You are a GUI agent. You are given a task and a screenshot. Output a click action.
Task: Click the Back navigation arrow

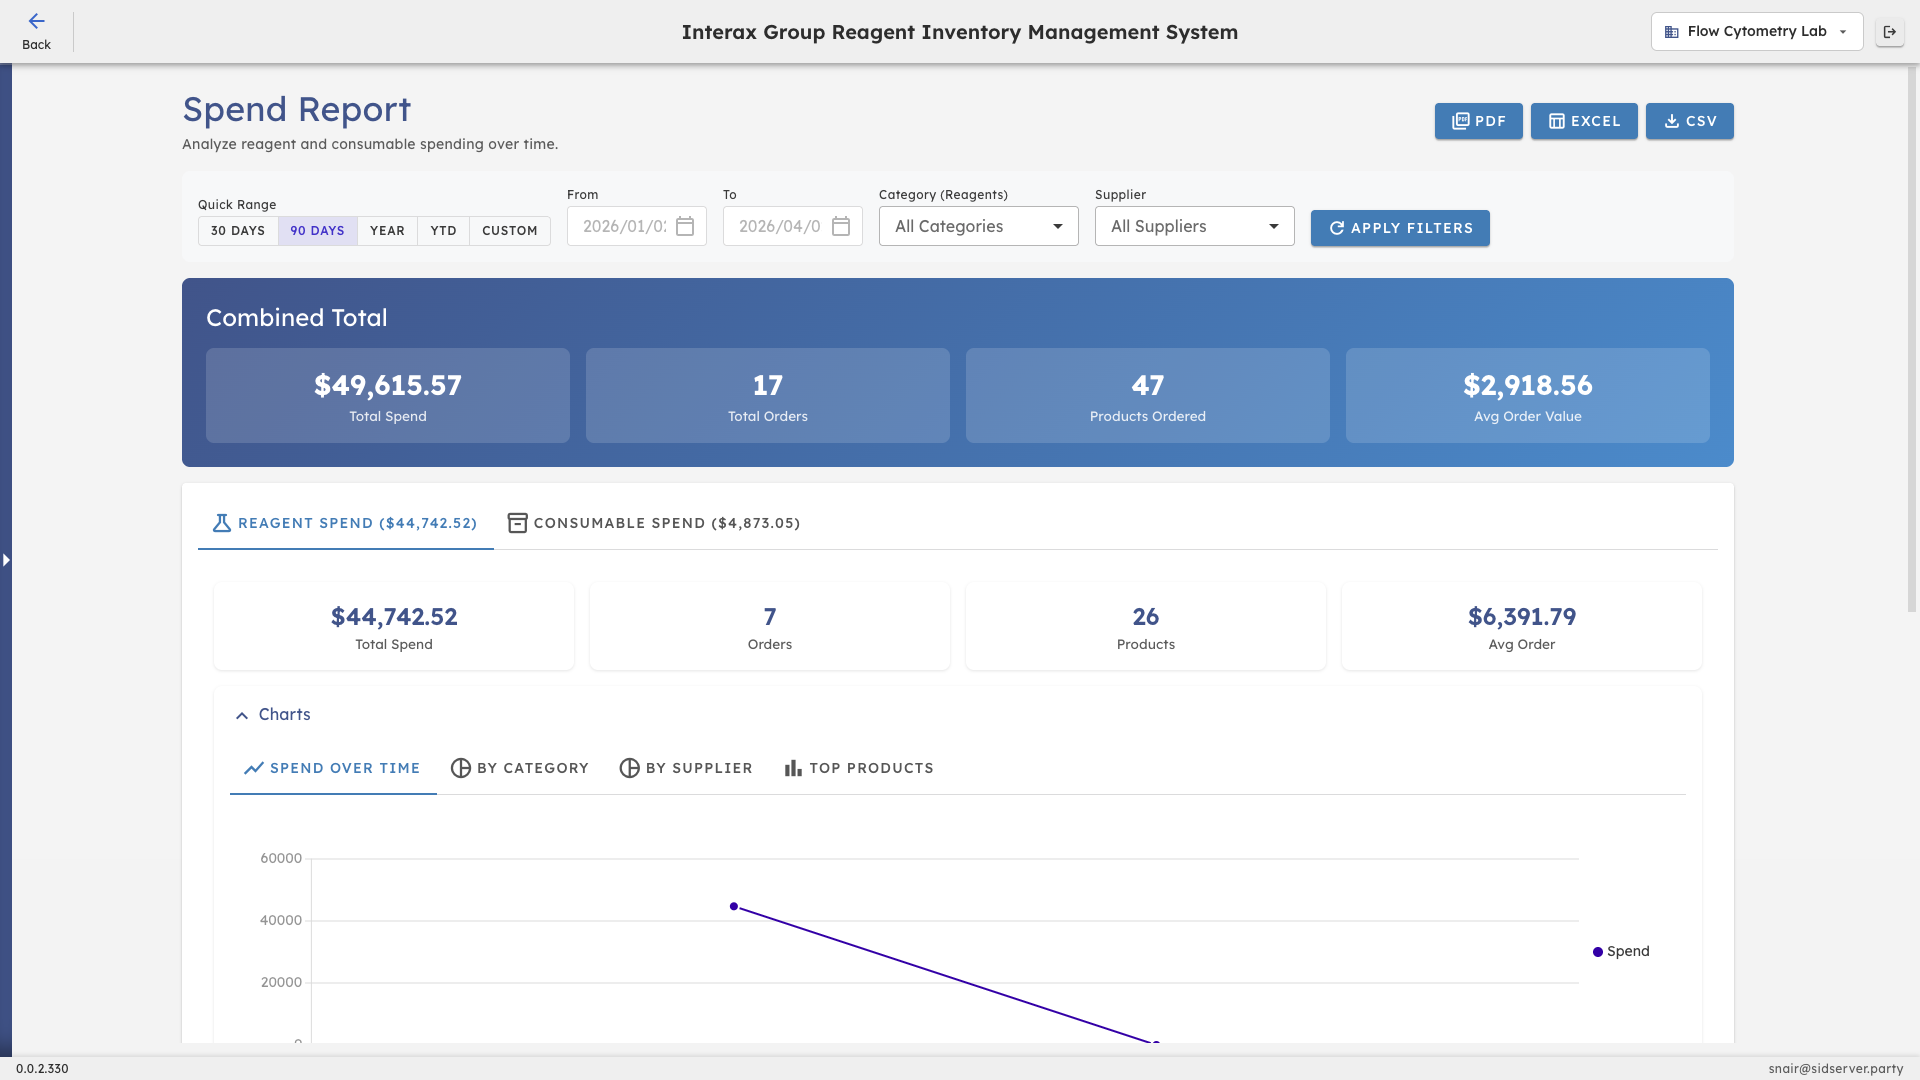(37, 21)
